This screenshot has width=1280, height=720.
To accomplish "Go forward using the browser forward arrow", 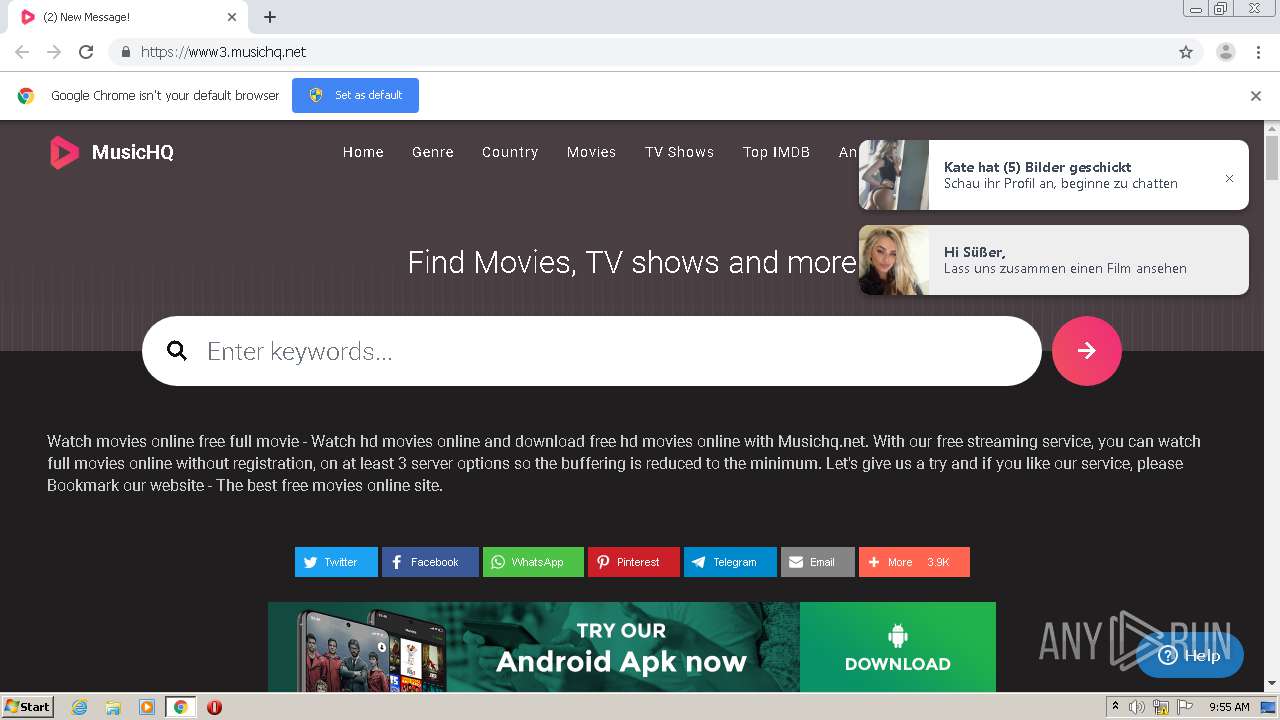I will click(x=54, y=52).
